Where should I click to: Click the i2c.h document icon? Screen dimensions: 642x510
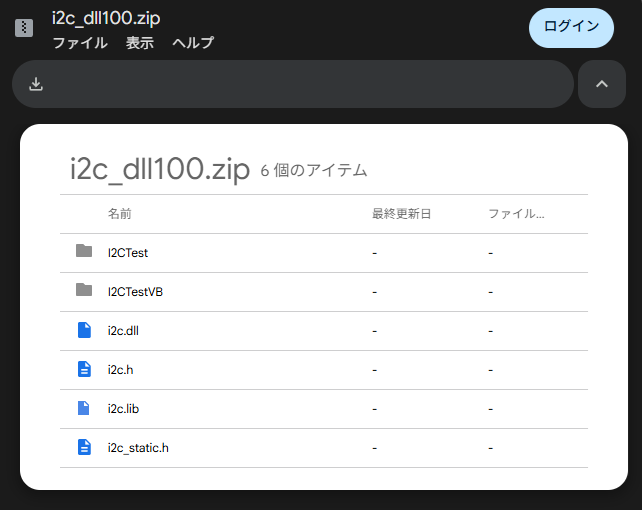coord(84,369)
